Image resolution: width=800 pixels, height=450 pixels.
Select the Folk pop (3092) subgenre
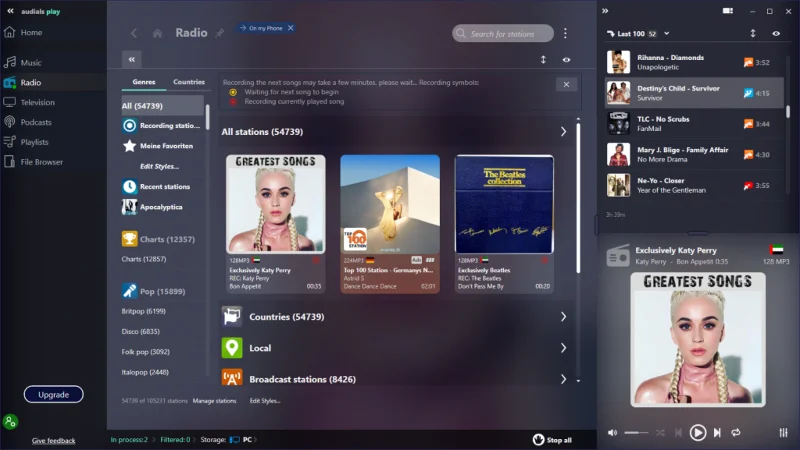tap(145, 352)
